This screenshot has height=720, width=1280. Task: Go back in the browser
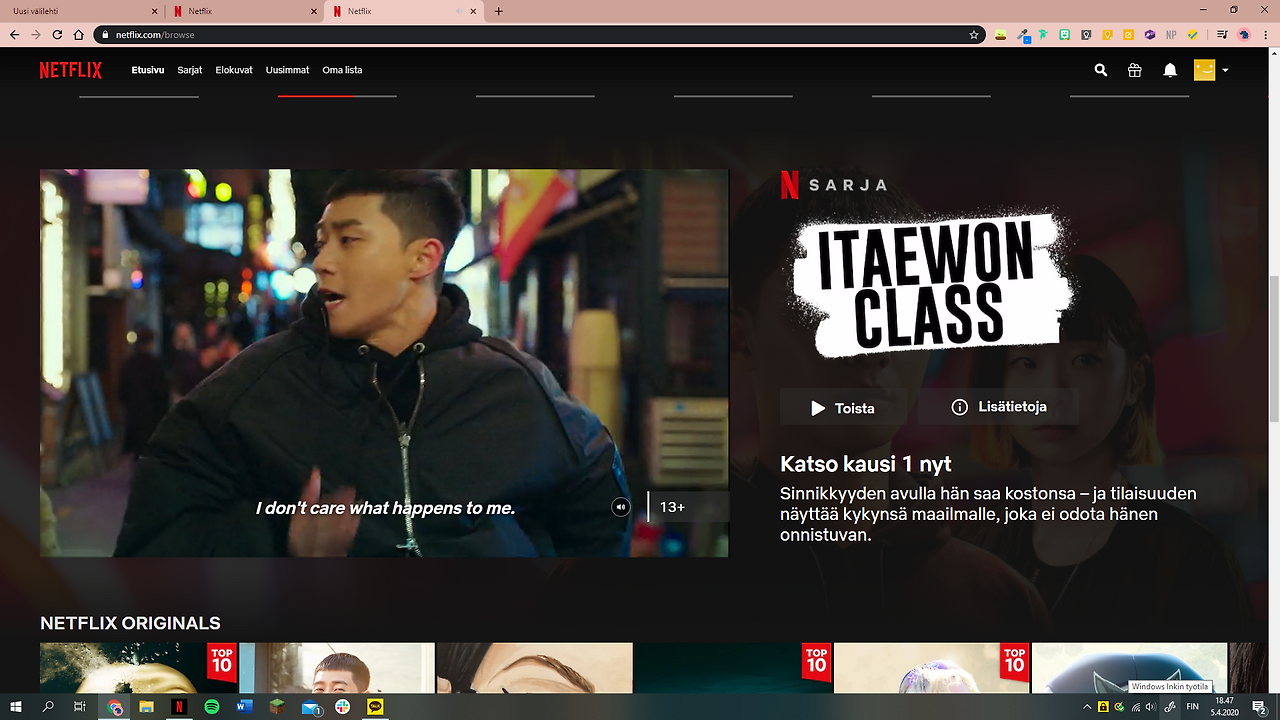[14, 35]
